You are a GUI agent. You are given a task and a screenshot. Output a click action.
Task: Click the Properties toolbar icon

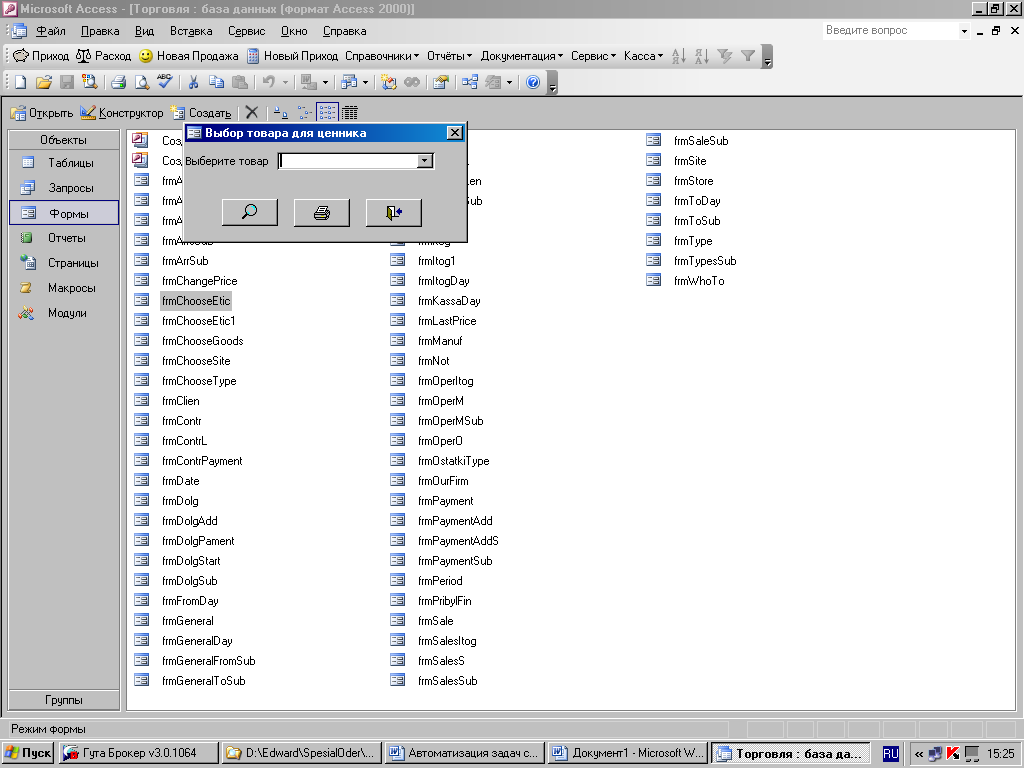click(x=441, y=82)
